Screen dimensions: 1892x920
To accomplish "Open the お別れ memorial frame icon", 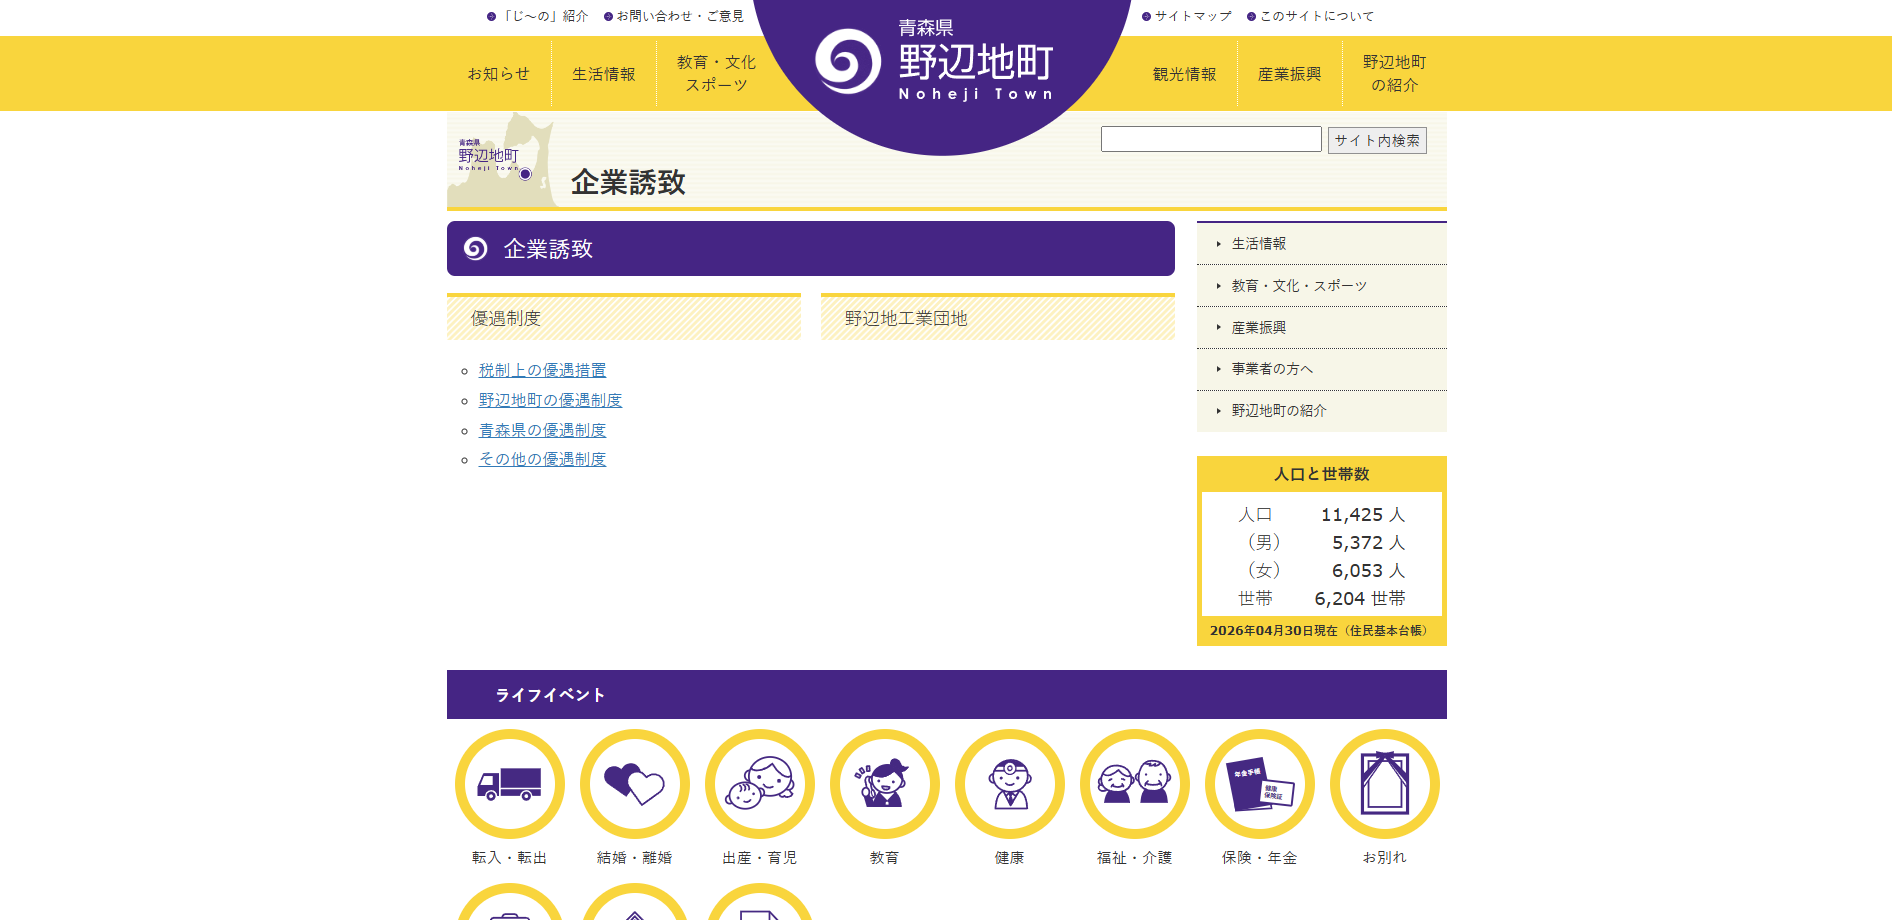I will point(1385,784).
